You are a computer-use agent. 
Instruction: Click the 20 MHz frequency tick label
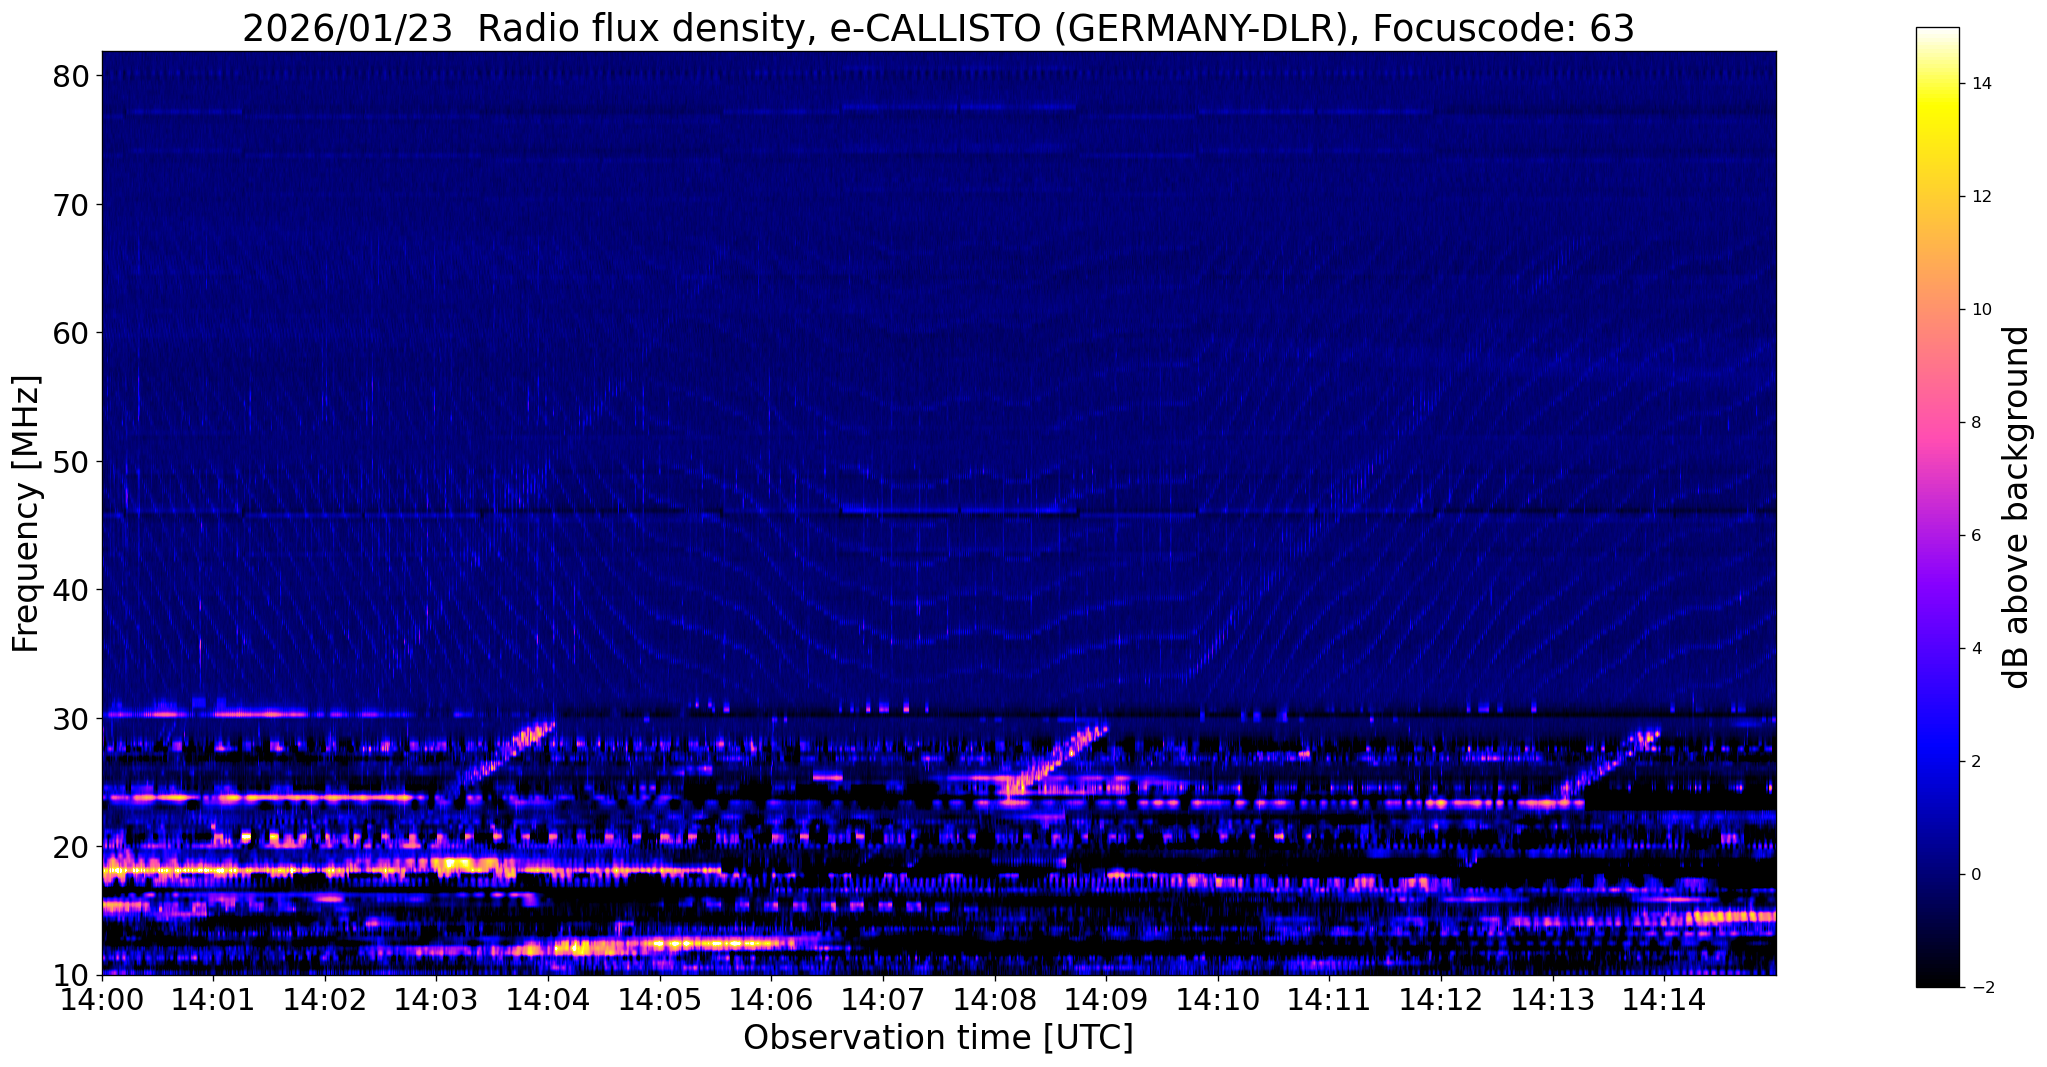click(72, 847)
